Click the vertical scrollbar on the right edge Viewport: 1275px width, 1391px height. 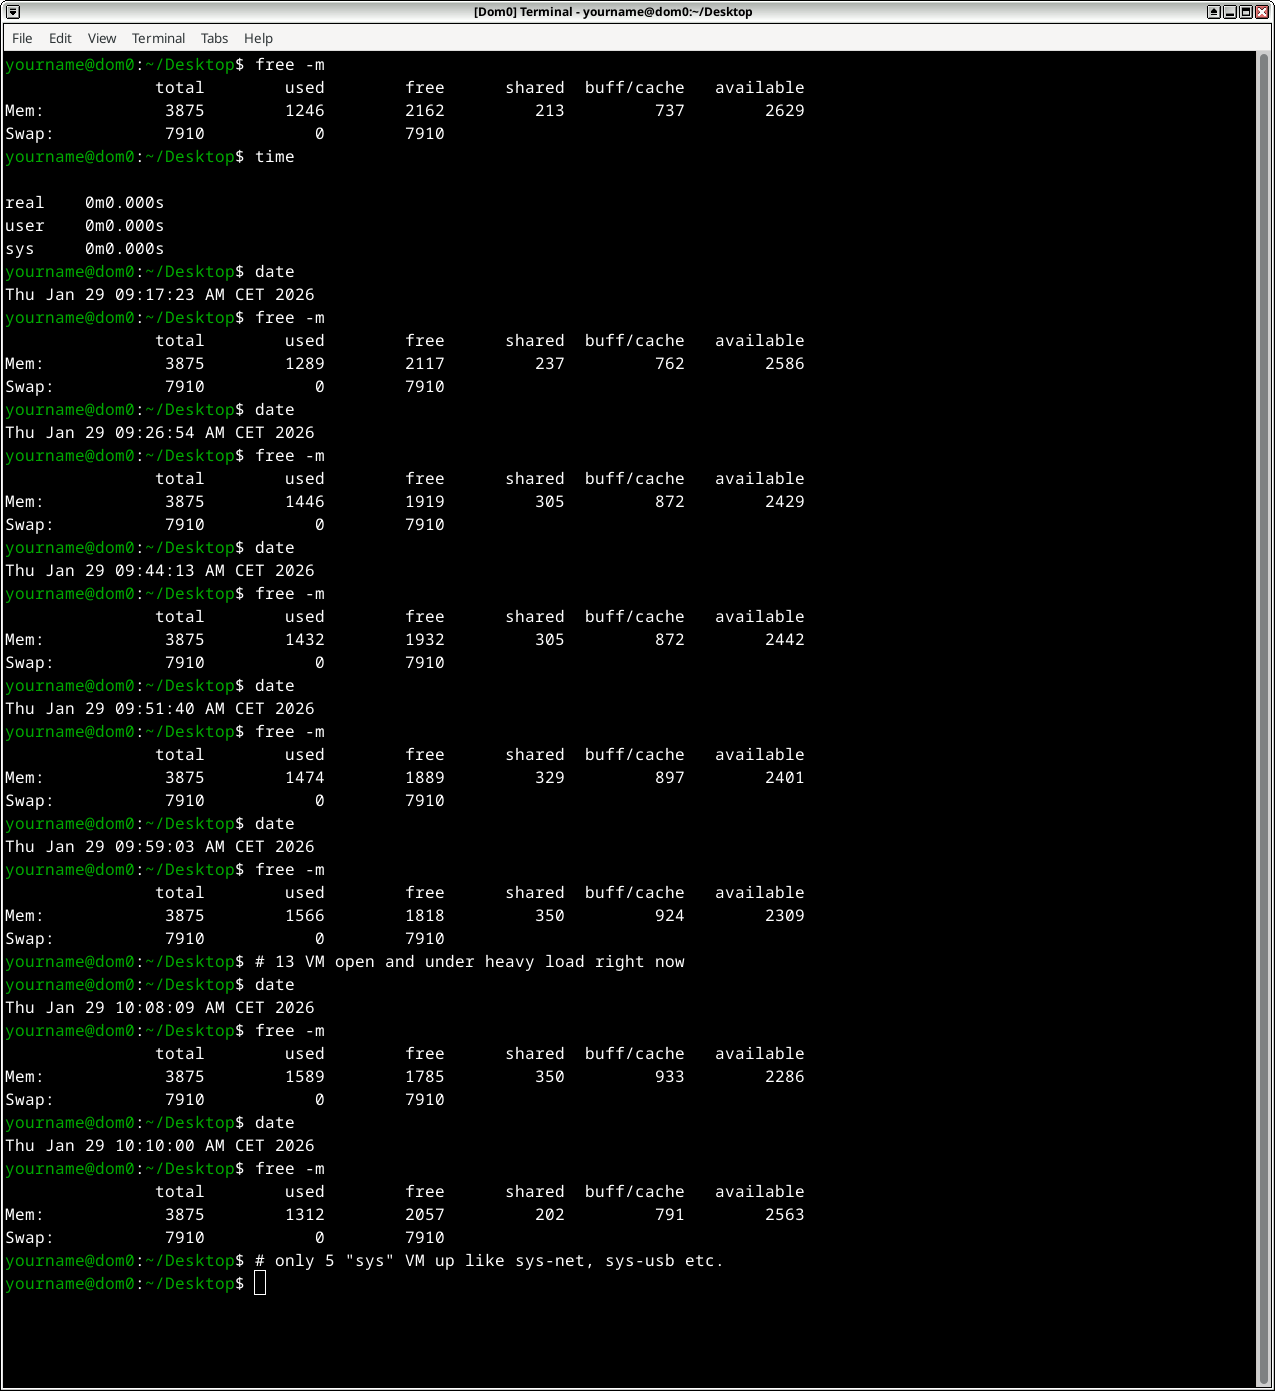click(x=1264, y=700)
